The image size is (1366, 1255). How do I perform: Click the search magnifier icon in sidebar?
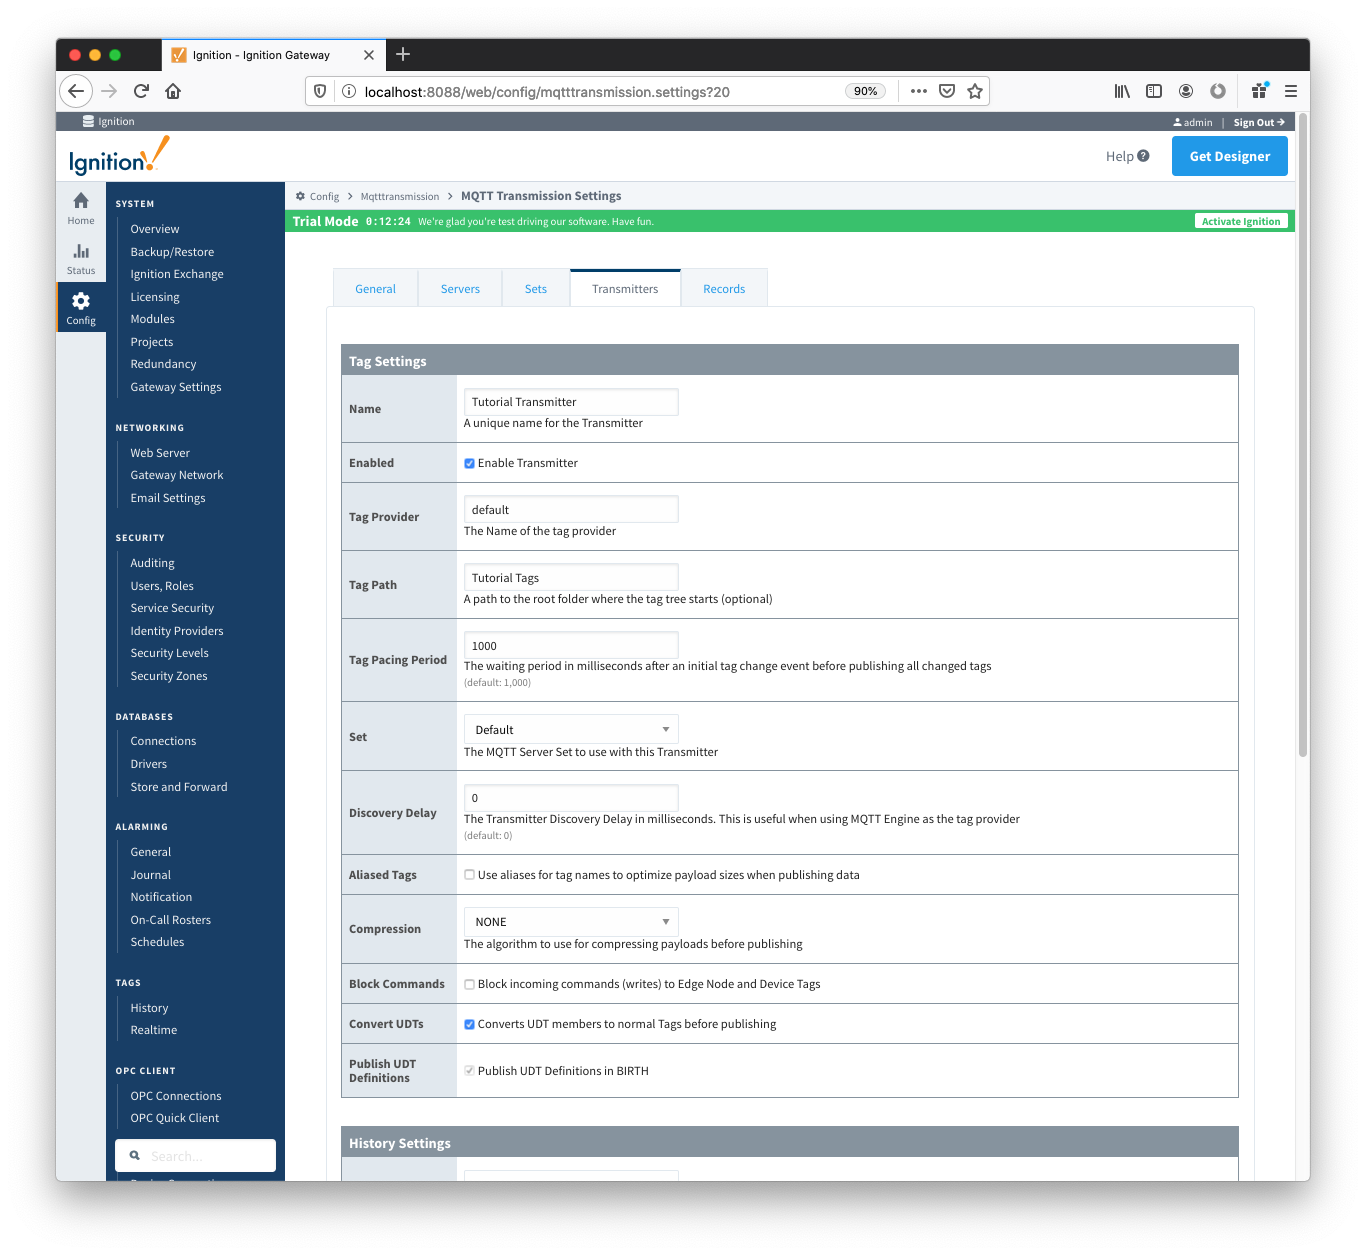[x=135, y=1155]
